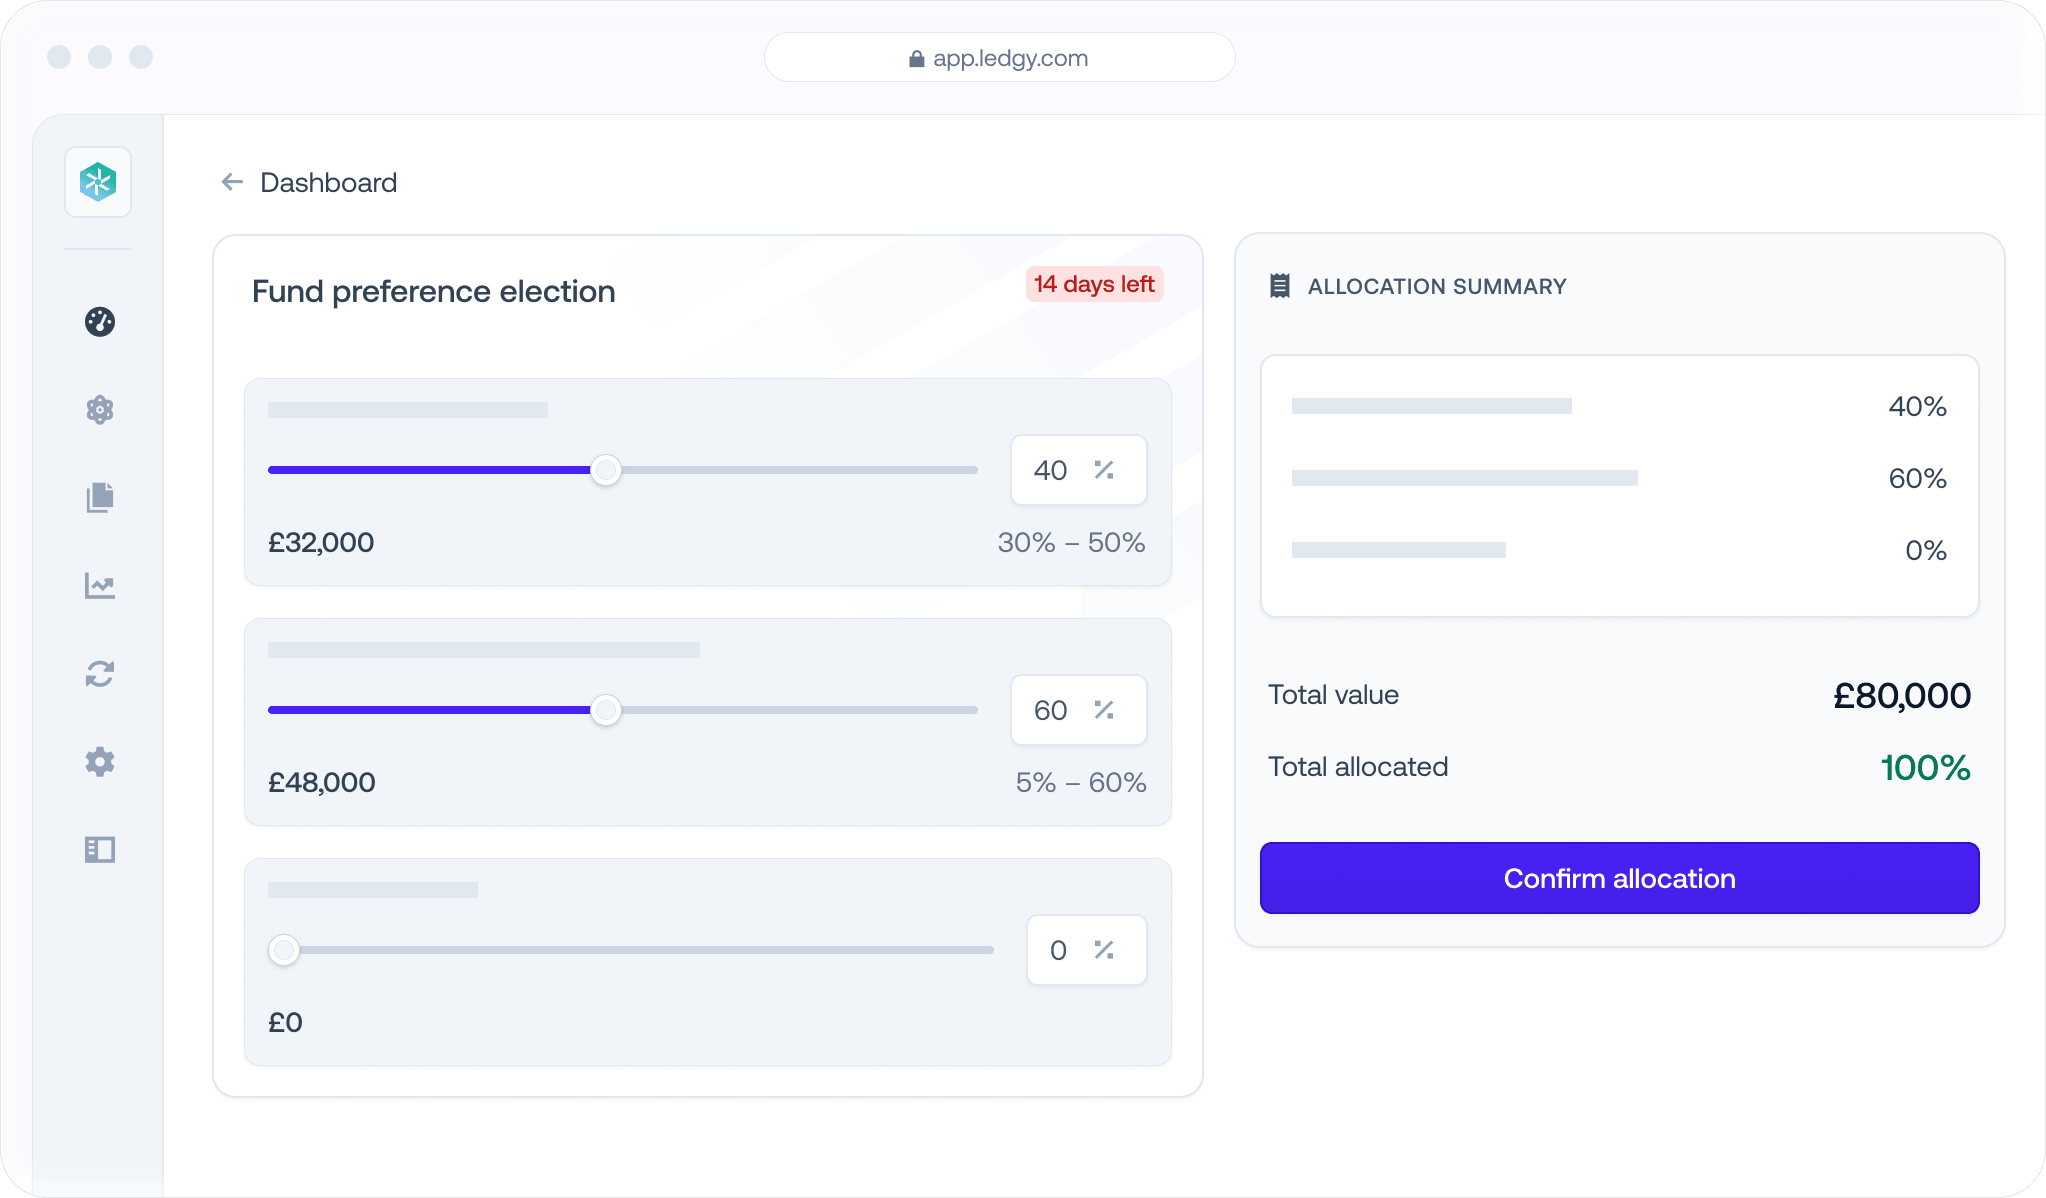Click the back arrow beside Dashboard
Screen dimensions: 2046x1198
pyautogui.click(x=232, y=182)
